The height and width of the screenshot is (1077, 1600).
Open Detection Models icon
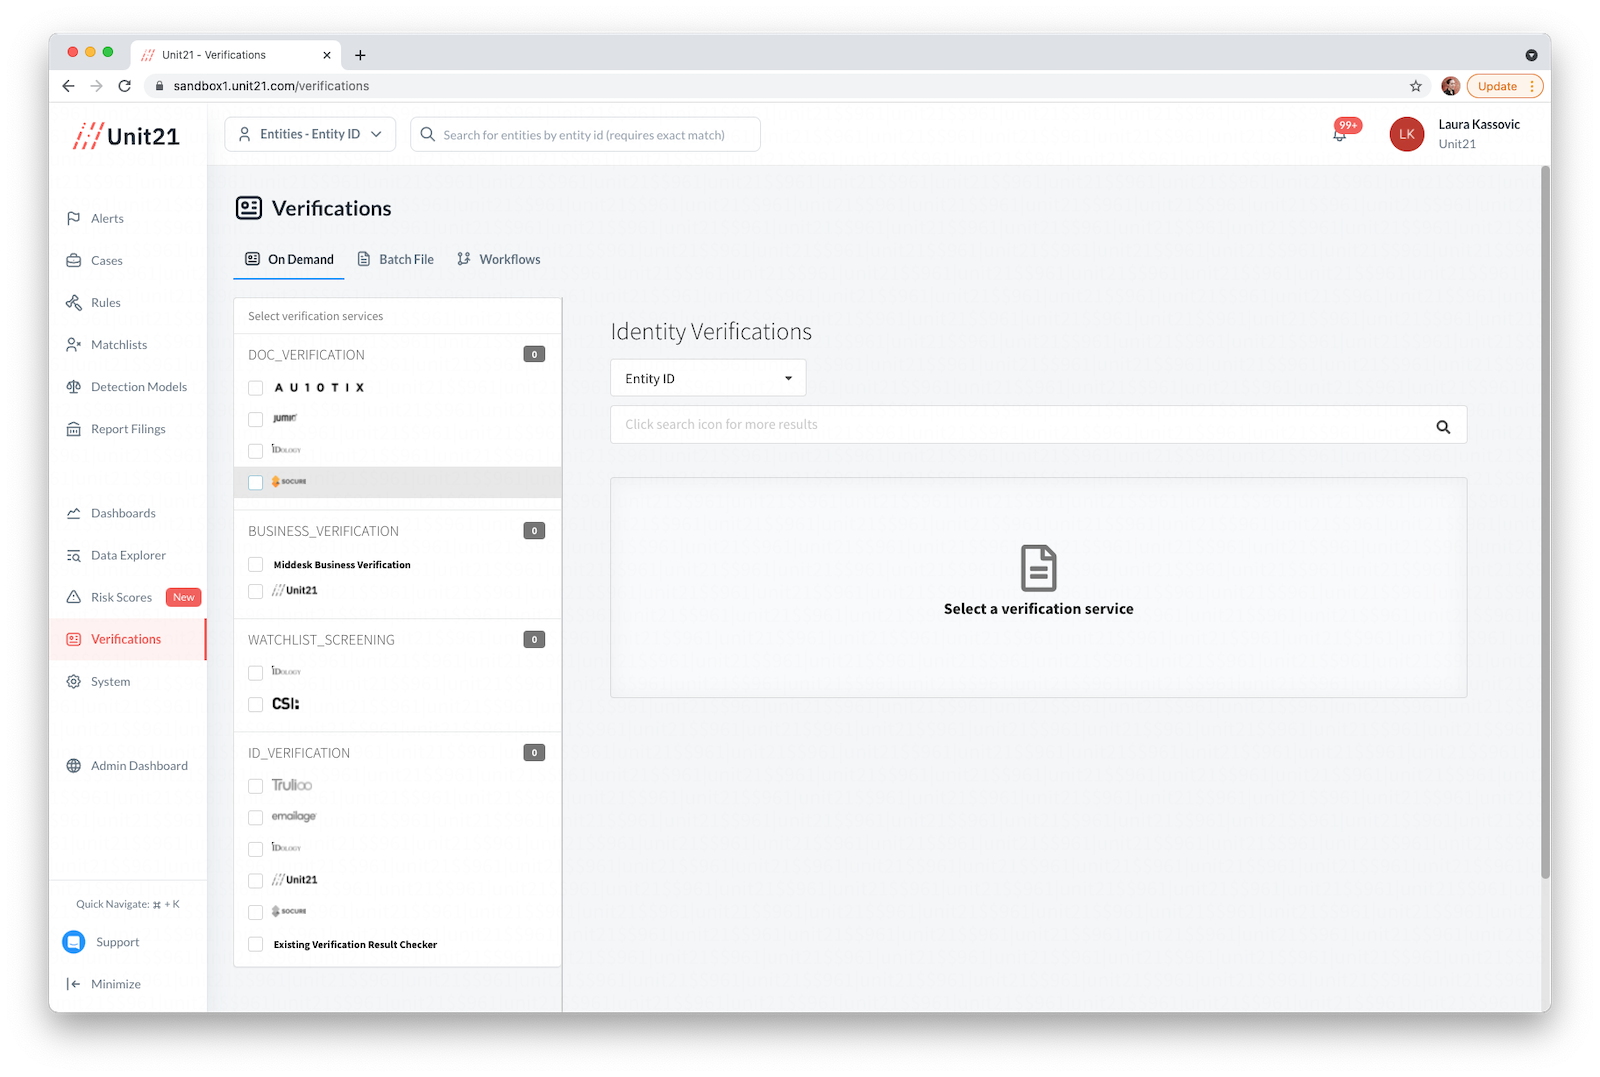(x=74, y=387)
